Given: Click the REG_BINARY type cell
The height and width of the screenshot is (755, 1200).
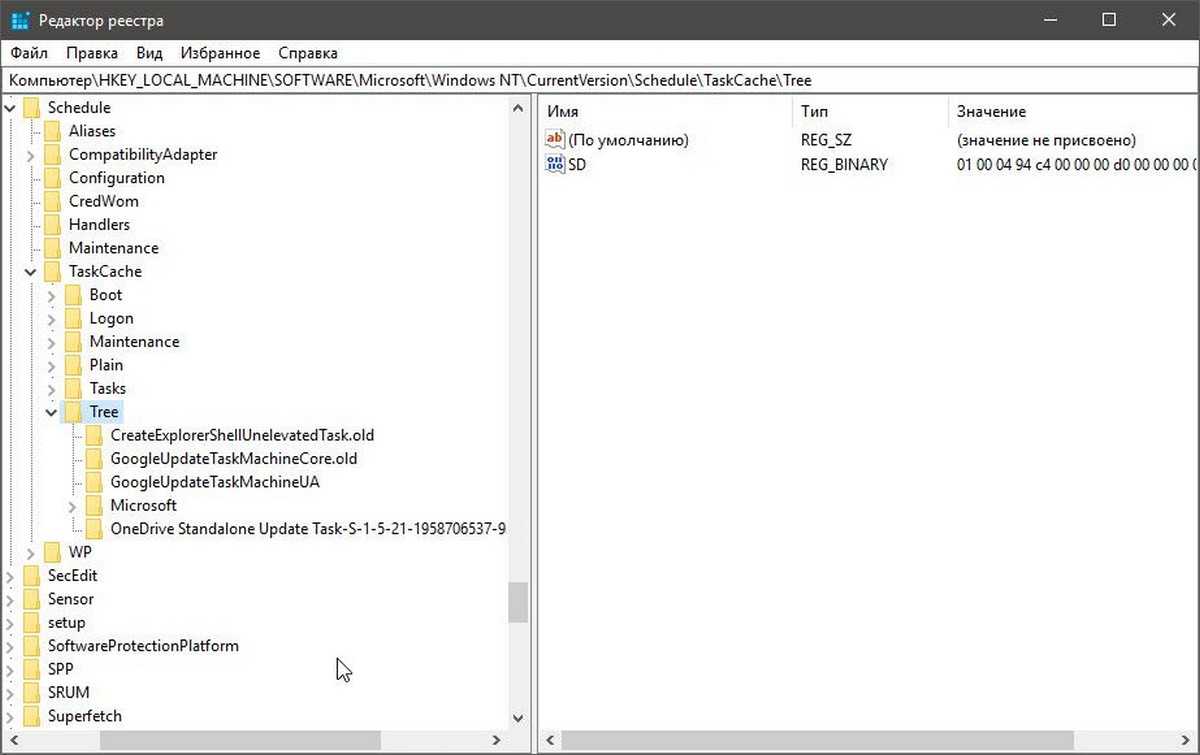Looking at the screenshot, I should coord(844,164).
